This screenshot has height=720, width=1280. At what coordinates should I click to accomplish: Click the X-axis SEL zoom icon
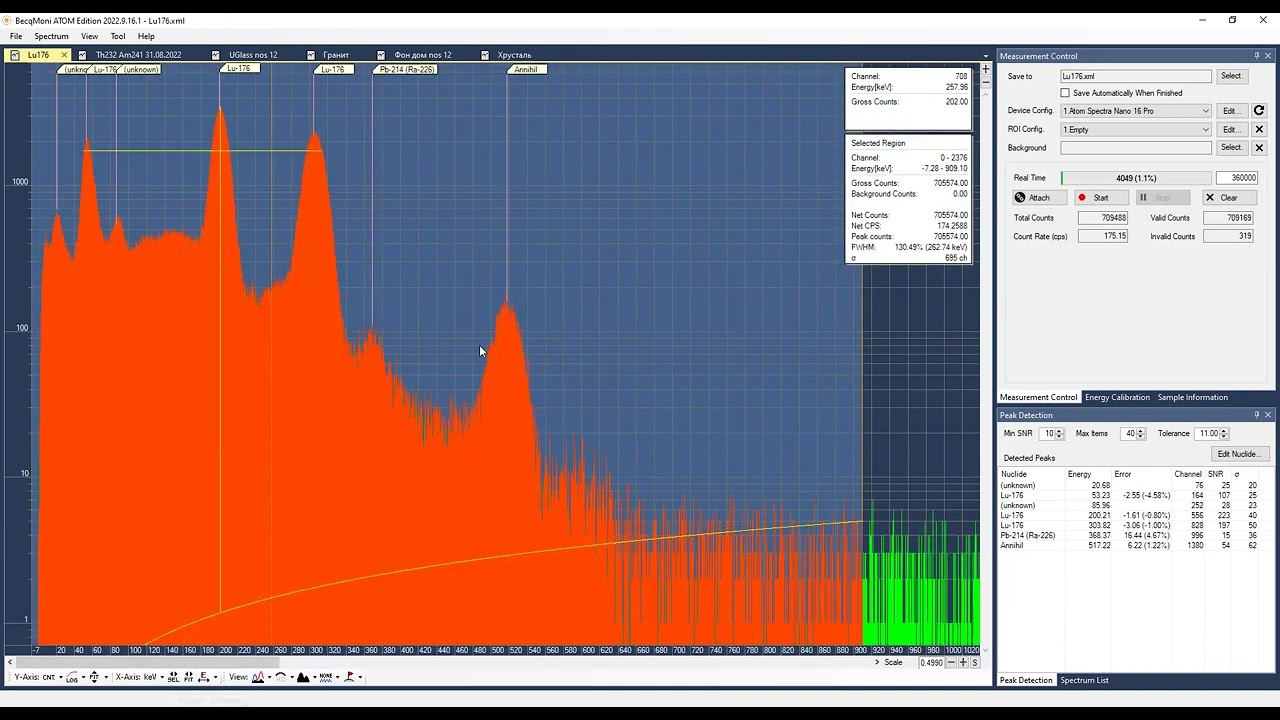point(173,677)
